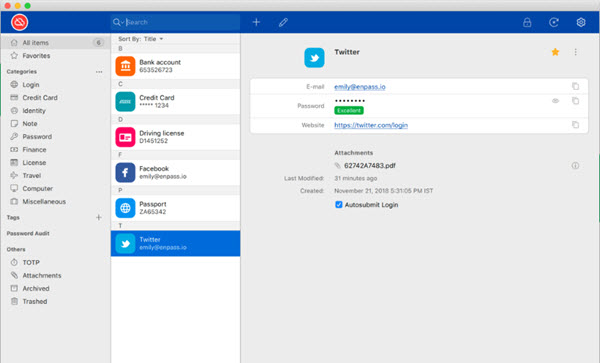Toggle the favorite star for Twitter

click(x=555, y=52)
